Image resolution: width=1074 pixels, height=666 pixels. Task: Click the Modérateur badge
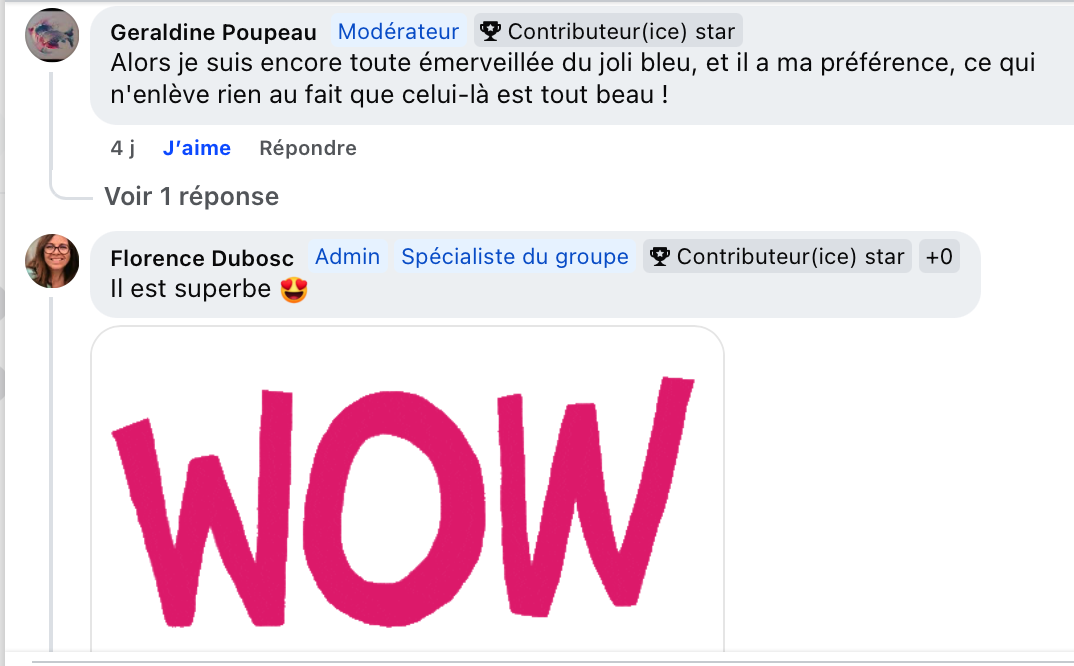(398, 32)
